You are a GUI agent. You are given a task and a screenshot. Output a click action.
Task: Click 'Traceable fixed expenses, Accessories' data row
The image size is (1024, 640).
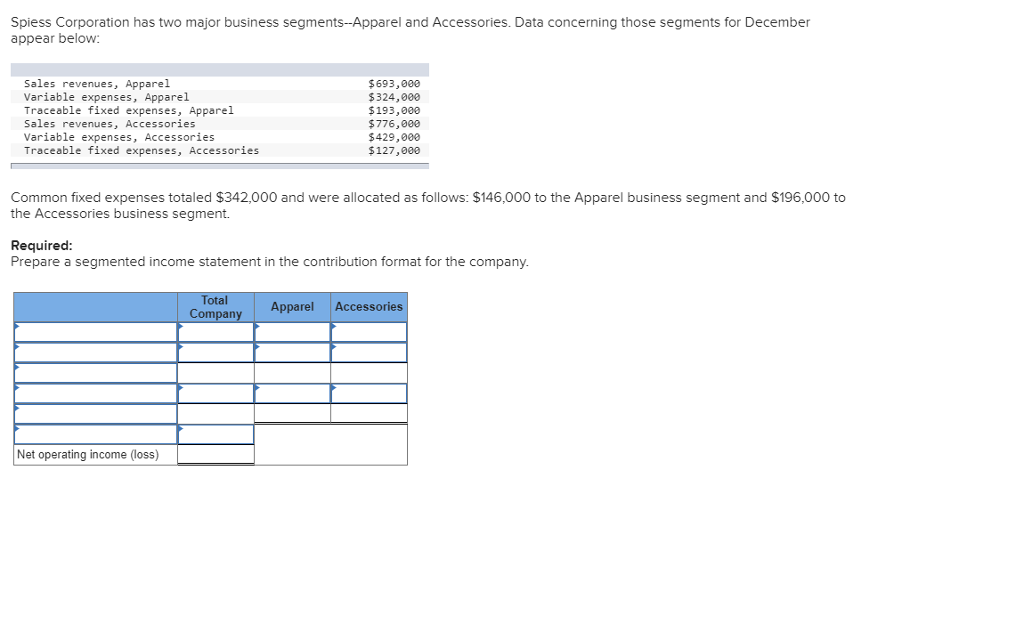(x=142, y=150)
